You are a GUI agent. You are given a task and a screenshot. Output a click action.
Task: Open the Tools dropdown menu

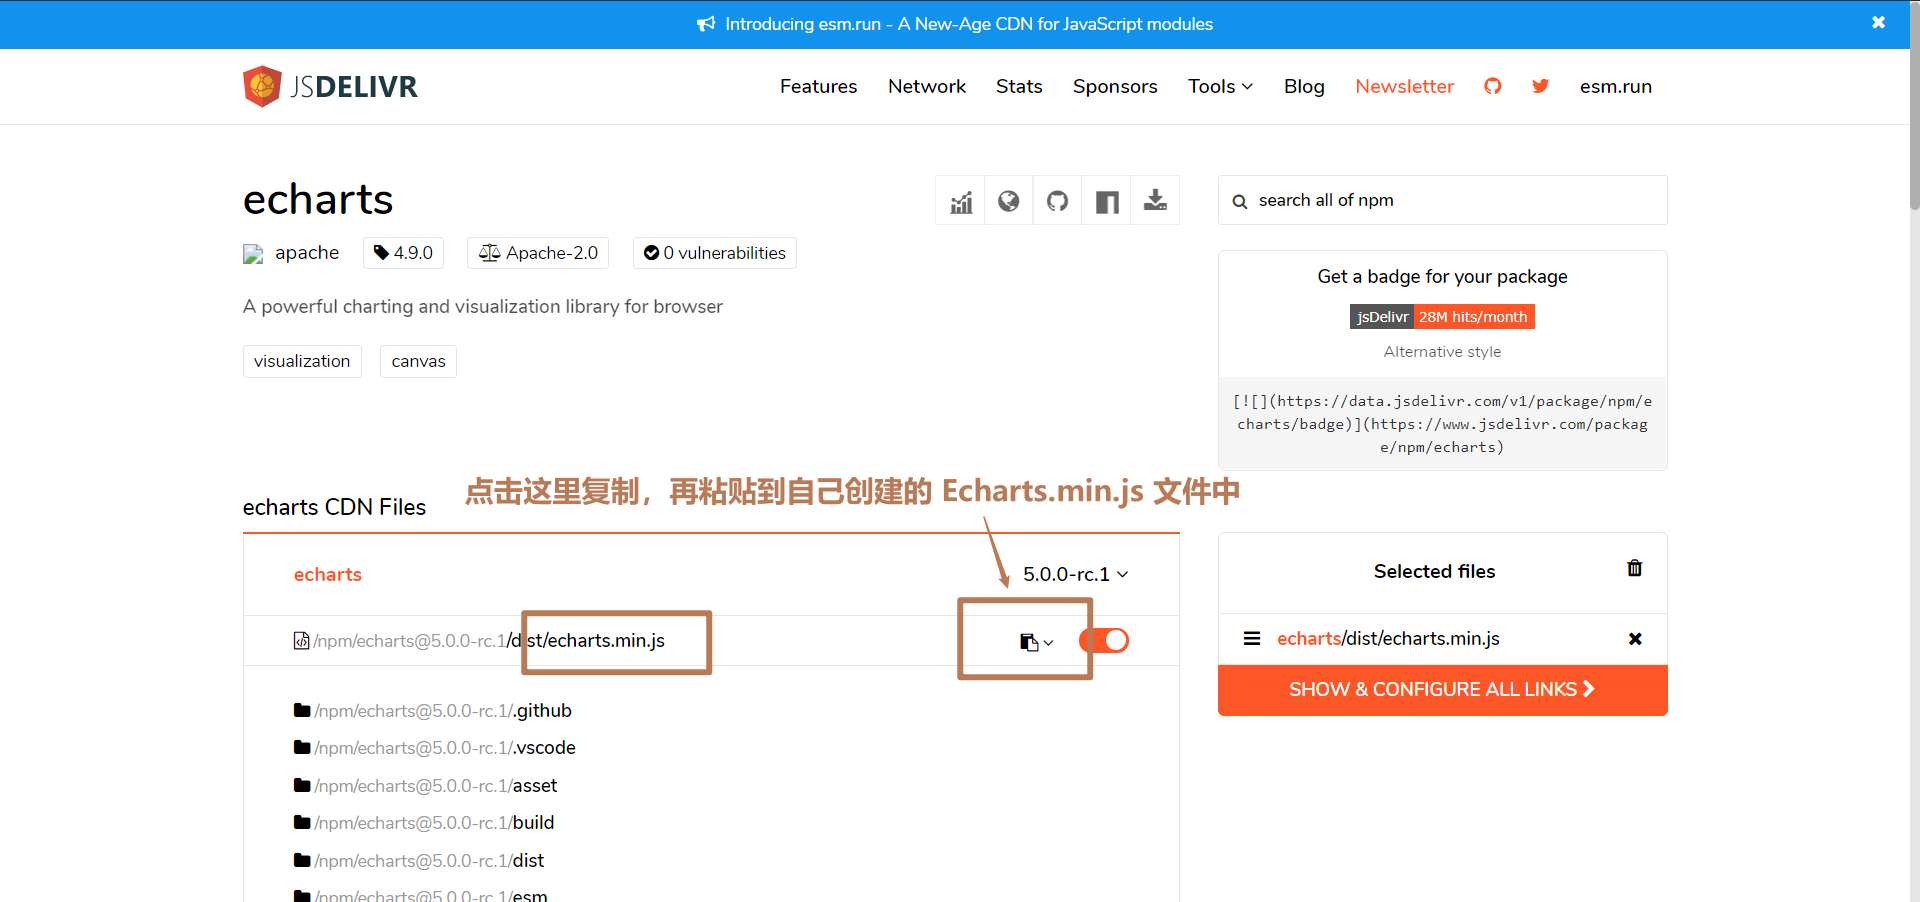click(1220, 86)
